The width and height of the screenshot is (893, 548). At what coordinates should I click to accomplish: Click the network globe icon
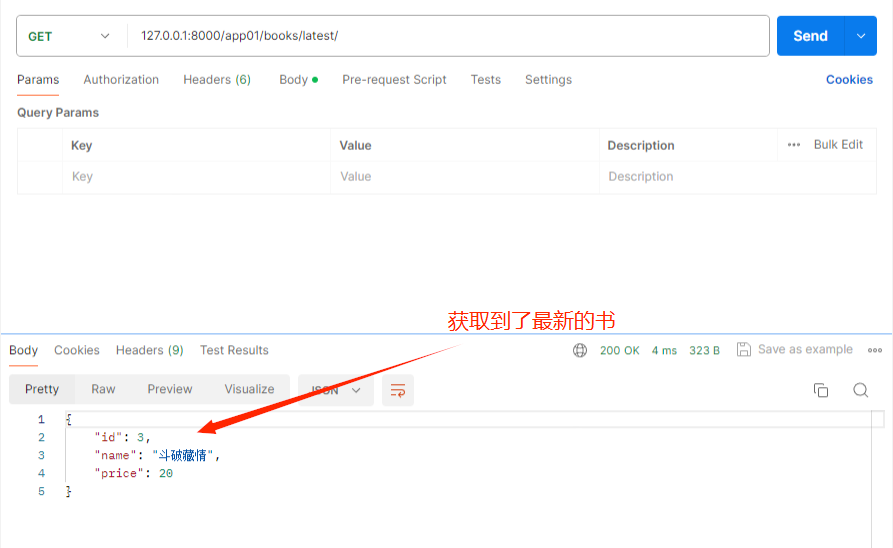click(580, 350)
